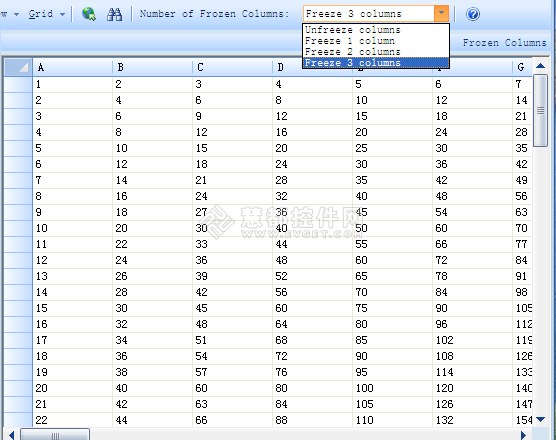Click cell 68 in row 17

(x=313, y=340)
